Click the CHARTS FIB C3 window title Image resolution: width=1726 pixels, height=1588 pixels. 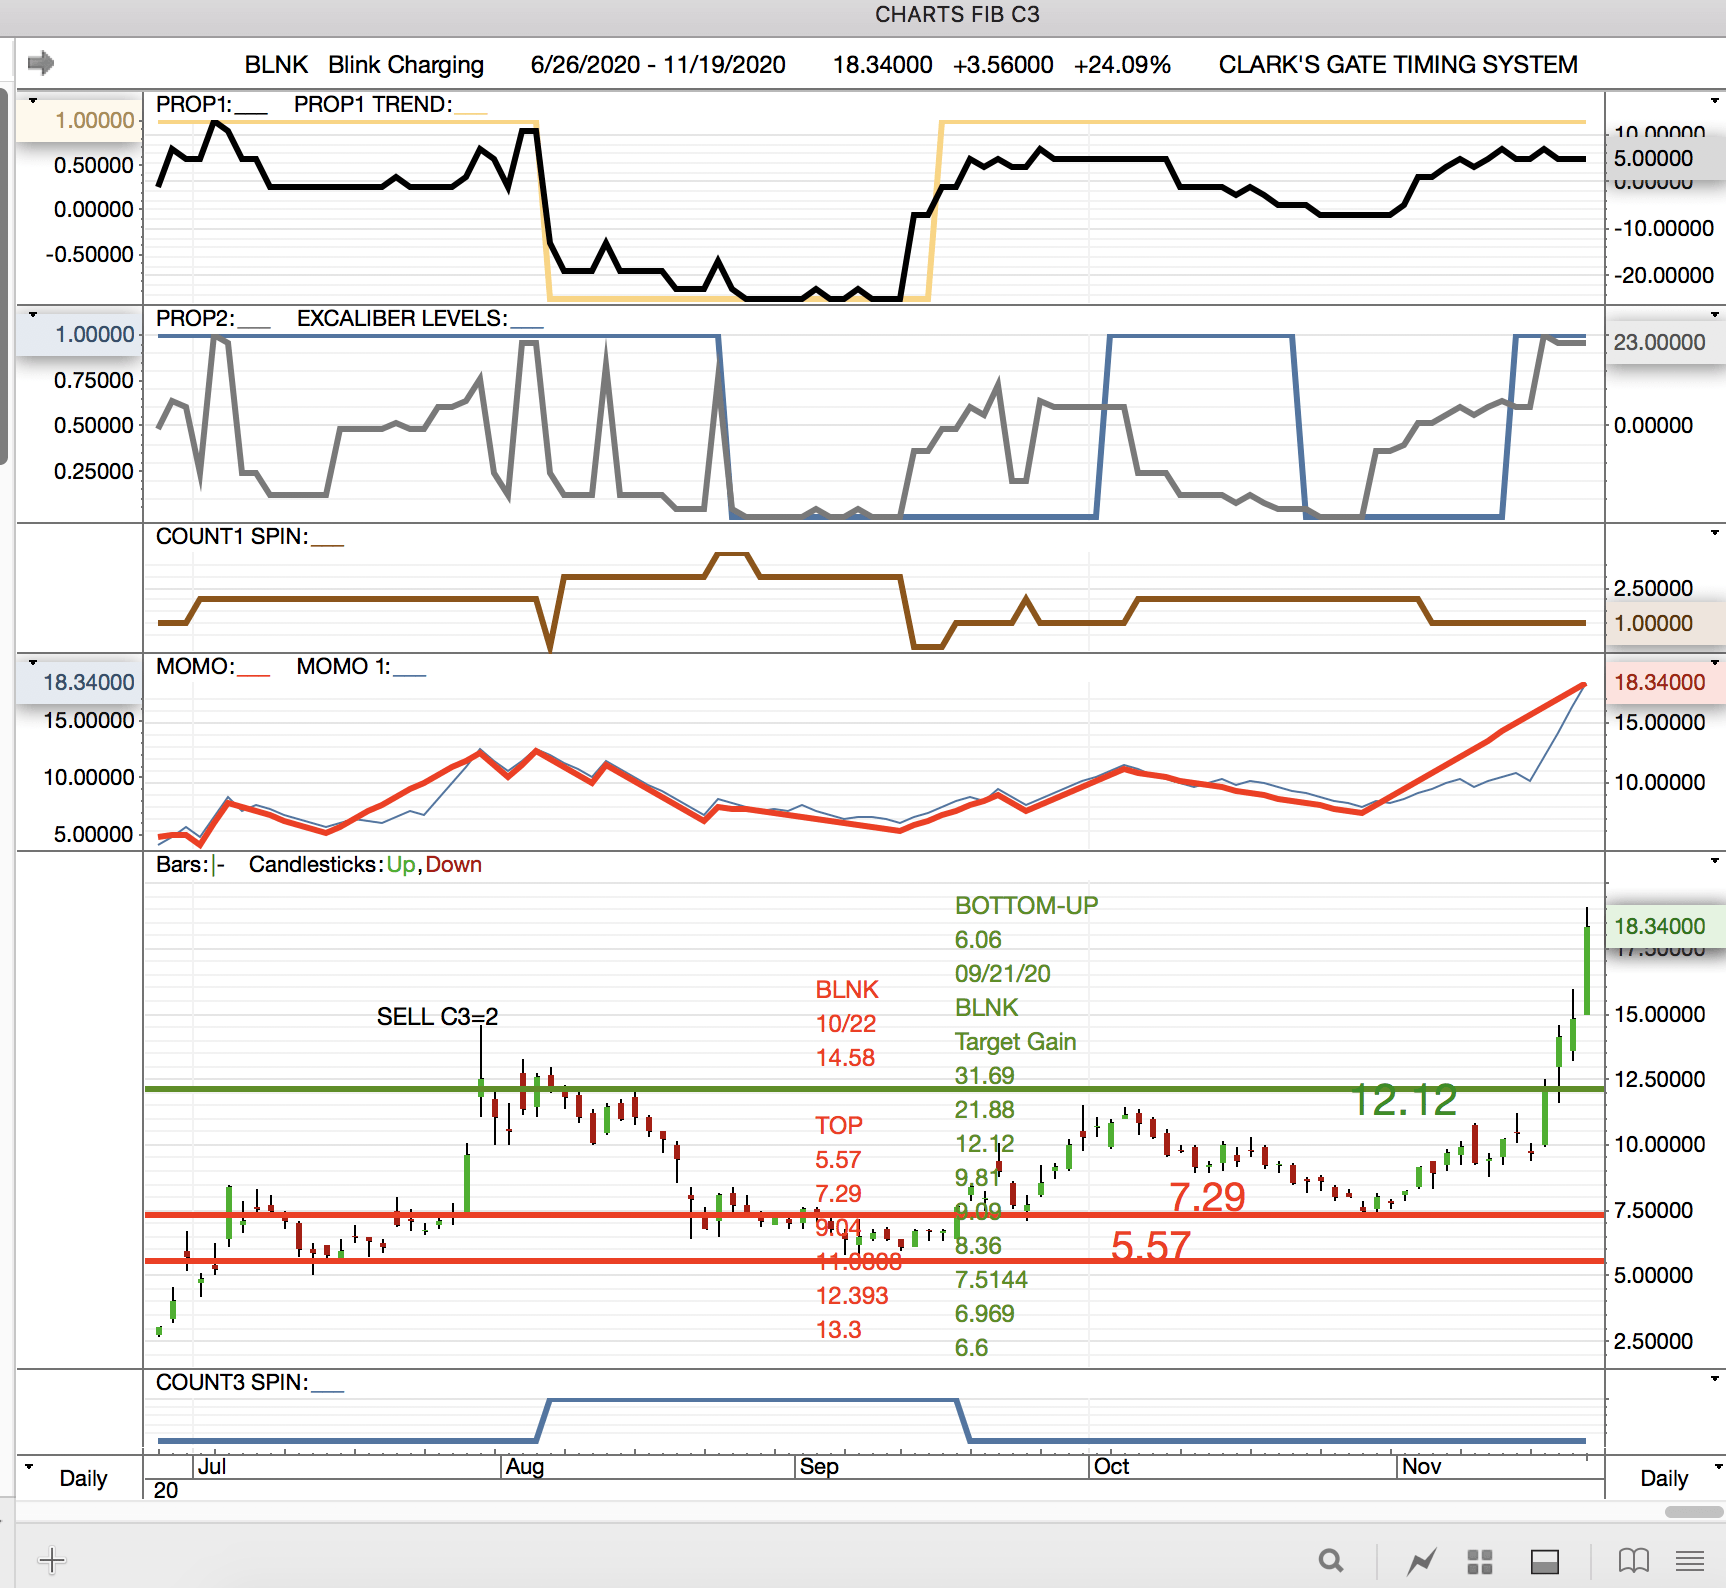957,14
